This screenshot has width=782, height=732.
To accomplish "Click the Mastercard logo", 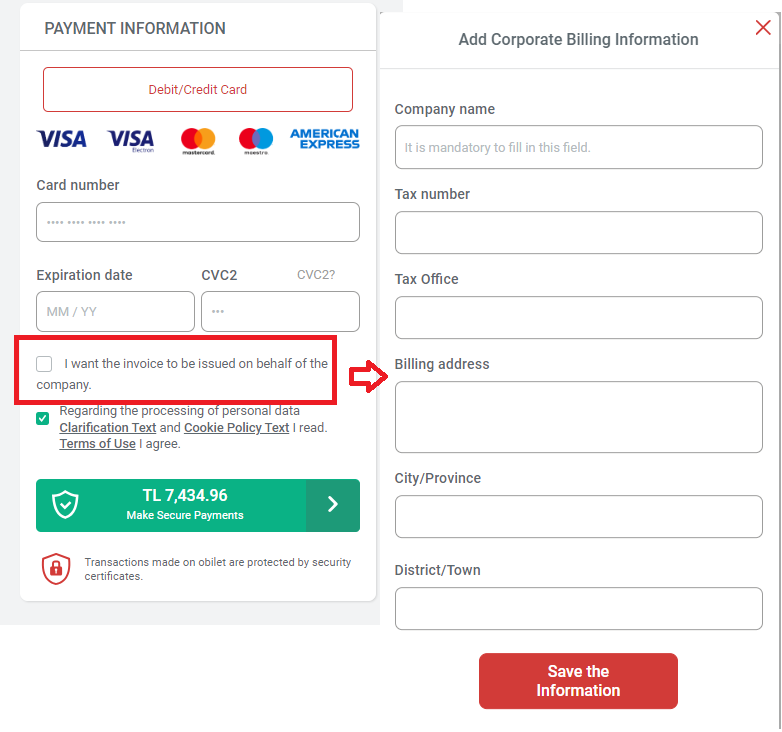I will tap(198, 141).
